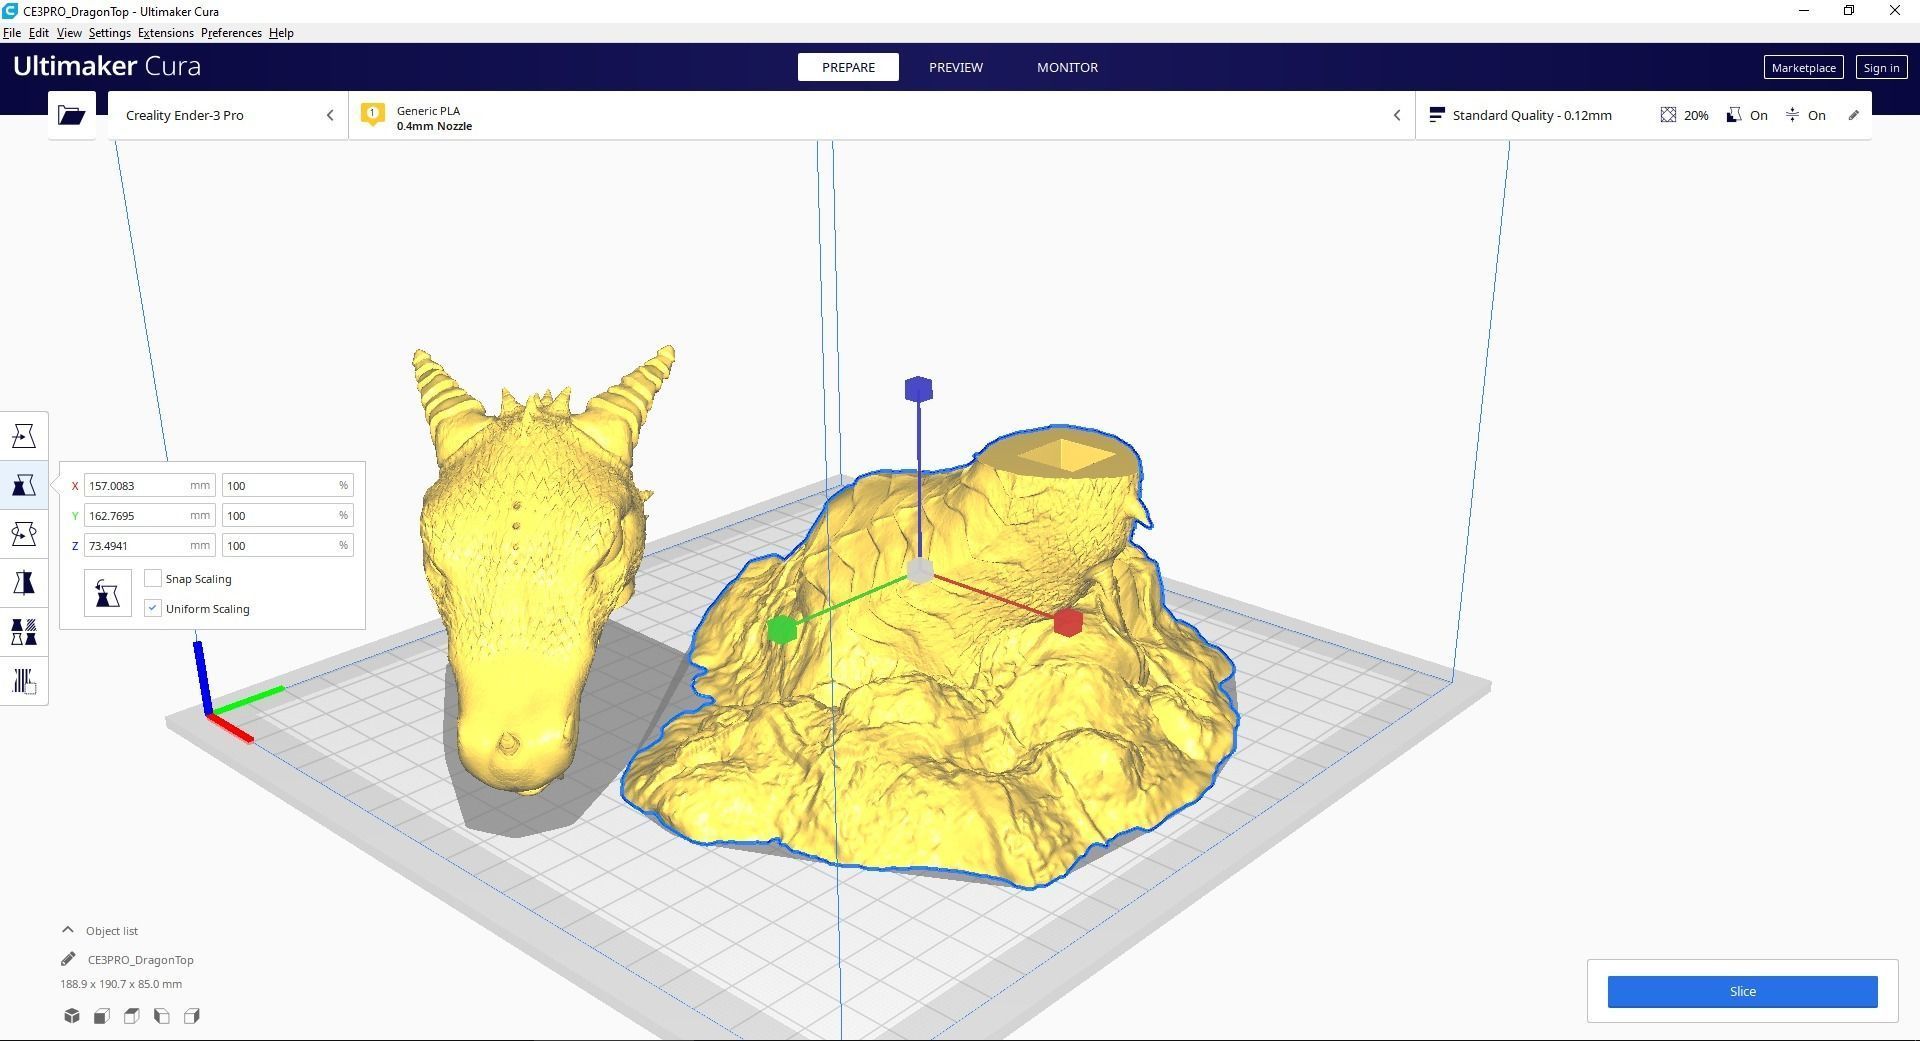Click the green Y-axis scale handle
The image size is (1920, 1041).
(x=782, y=630)
